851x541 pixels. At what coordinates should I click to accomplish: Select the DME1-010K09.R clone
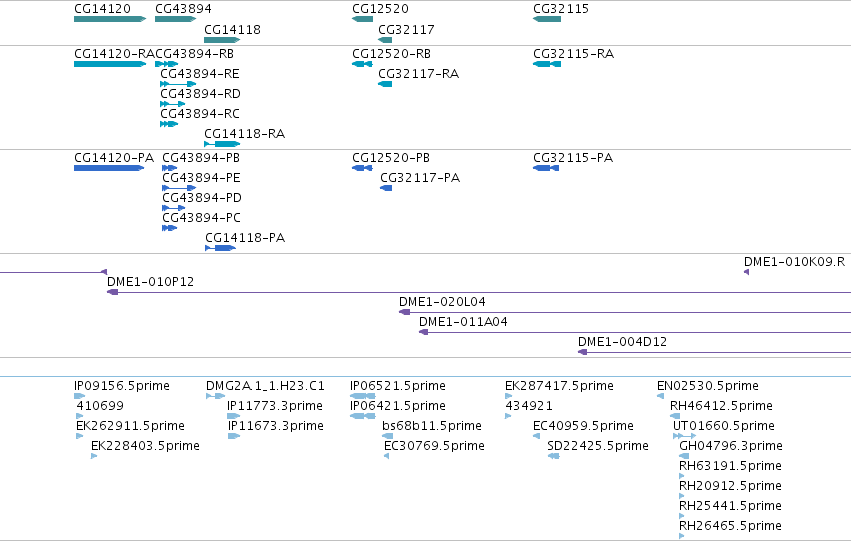pyautogui.click(x=746, y=272)
